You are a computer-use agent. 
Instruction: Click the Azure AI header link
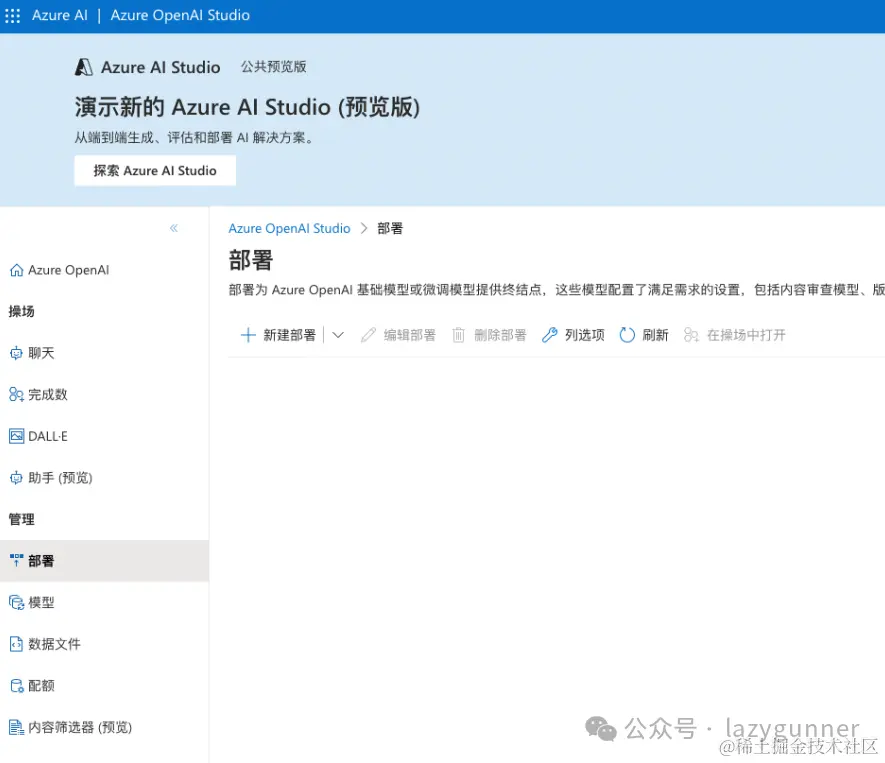(60, 15)
